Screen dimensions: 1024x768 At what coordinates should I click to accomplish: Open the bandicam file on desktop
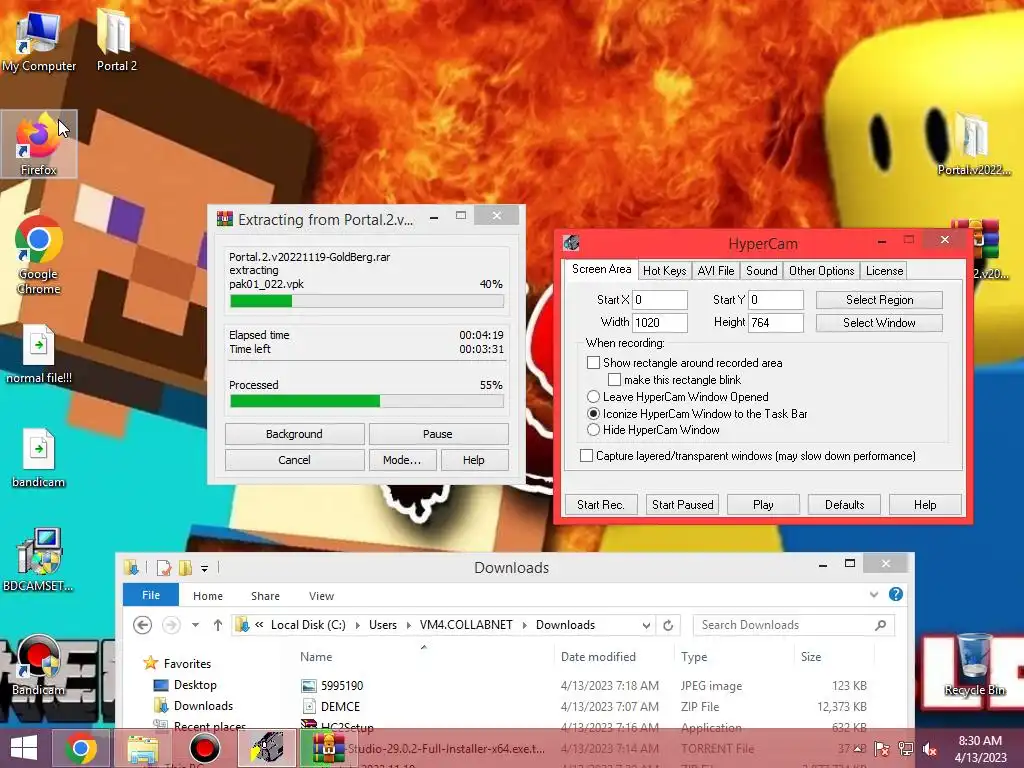click(x=39, y=458)
